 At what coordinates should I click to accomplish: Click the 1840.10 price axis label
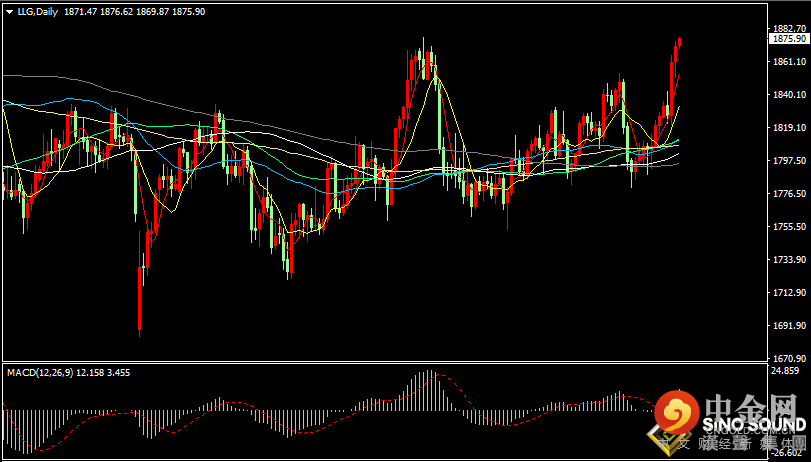click(788, 95)
